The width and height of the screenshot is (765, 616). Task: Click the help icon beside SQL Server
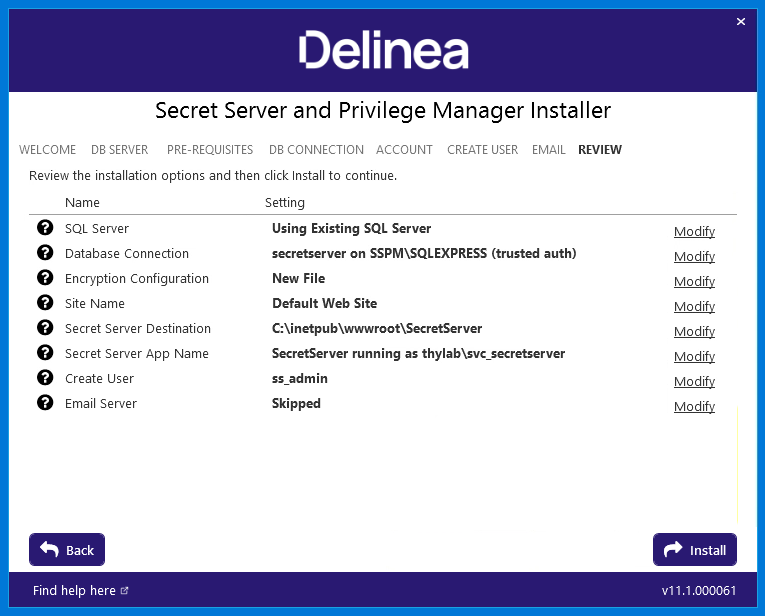(45, 228)
